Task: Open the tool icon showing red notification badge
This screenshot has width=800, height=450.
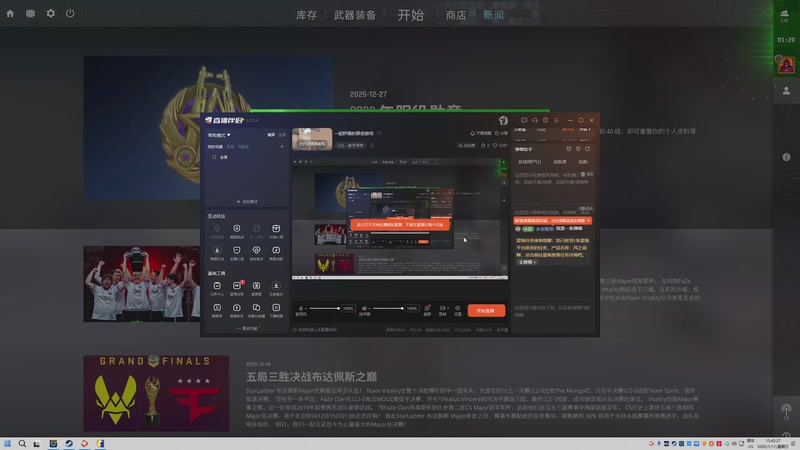Action: 237,288
